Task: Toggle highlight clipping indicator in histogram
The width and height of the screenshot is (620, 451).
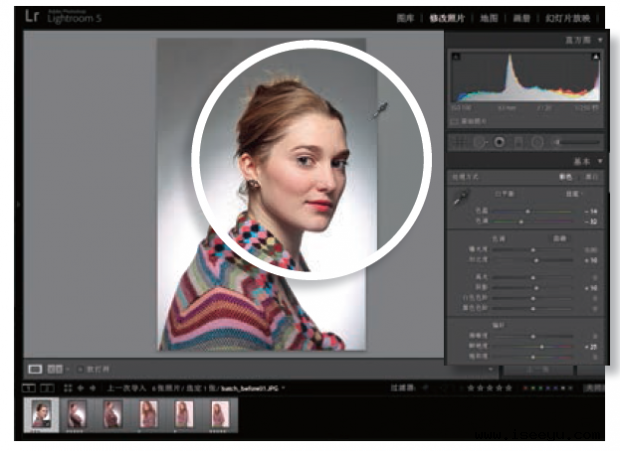Action: tap(595, 57)
